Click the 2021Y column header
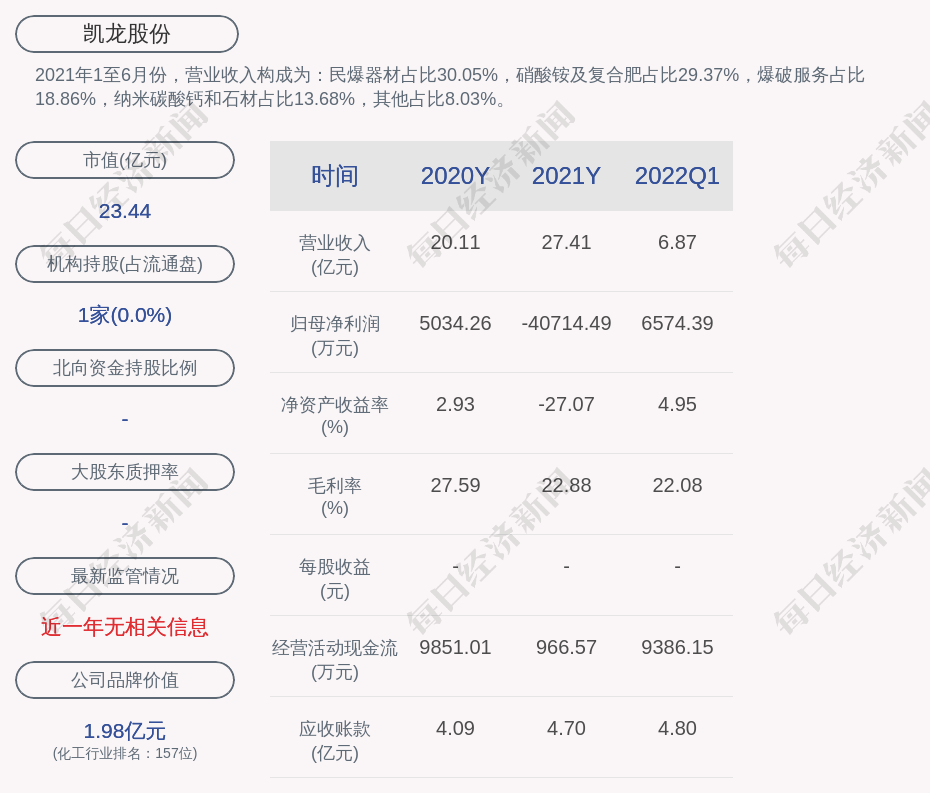This screenshot has height=793, width=930. (566, 176)
